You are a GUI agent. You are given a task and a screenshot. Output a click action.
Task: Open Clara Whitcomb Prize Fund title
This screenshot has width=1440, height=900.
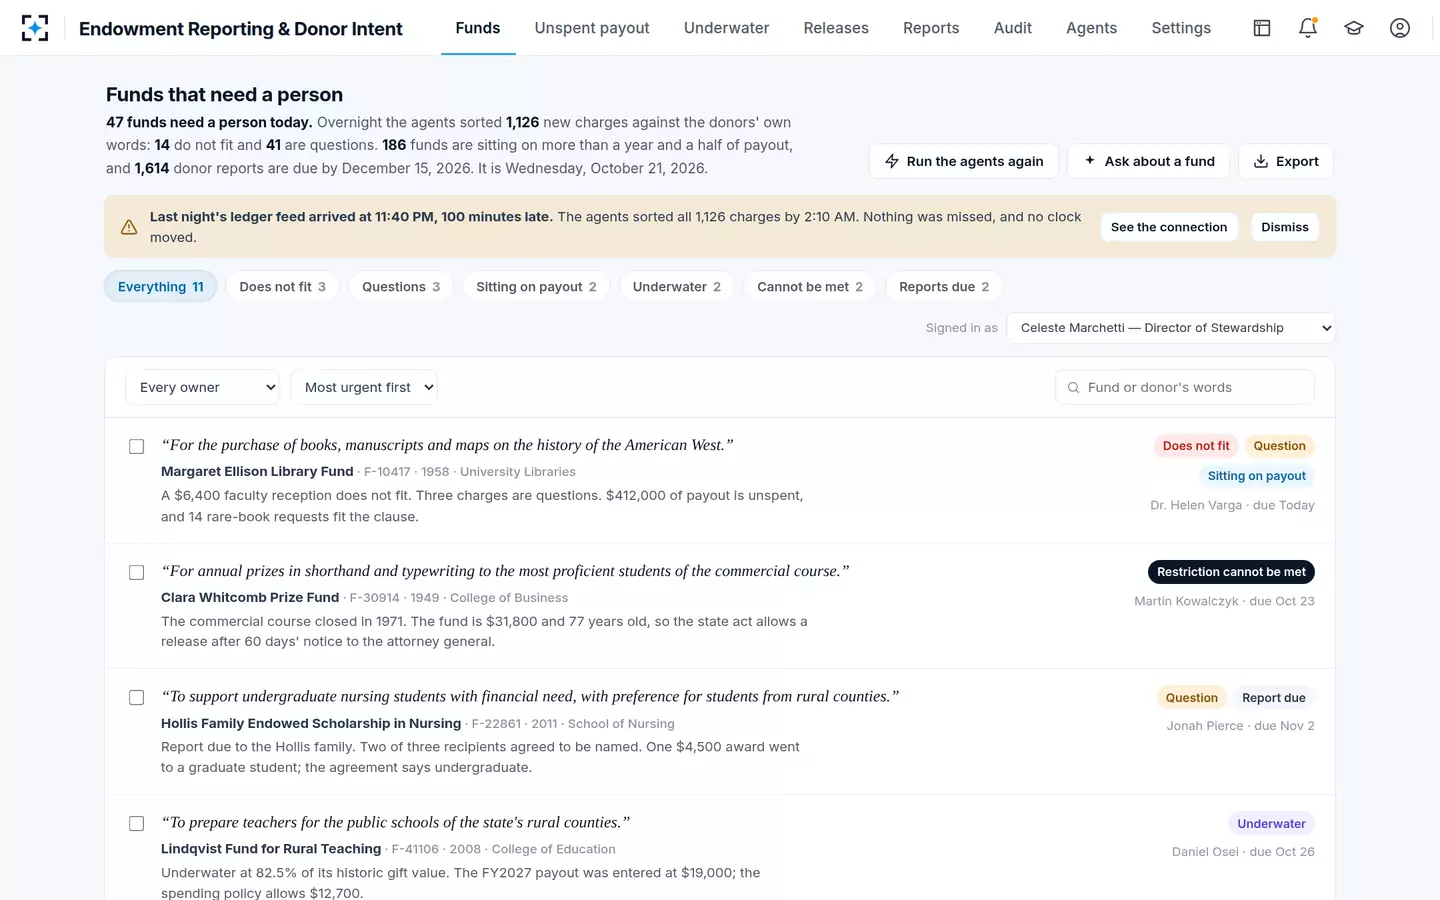click(x=250, y=598)
